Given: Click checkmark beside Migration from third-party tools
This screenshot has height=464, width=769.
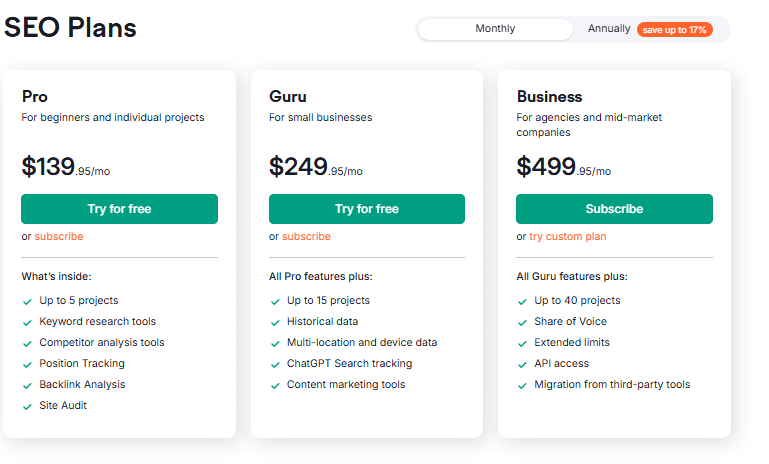Looking at the screenshot, I should pos(522,386).
